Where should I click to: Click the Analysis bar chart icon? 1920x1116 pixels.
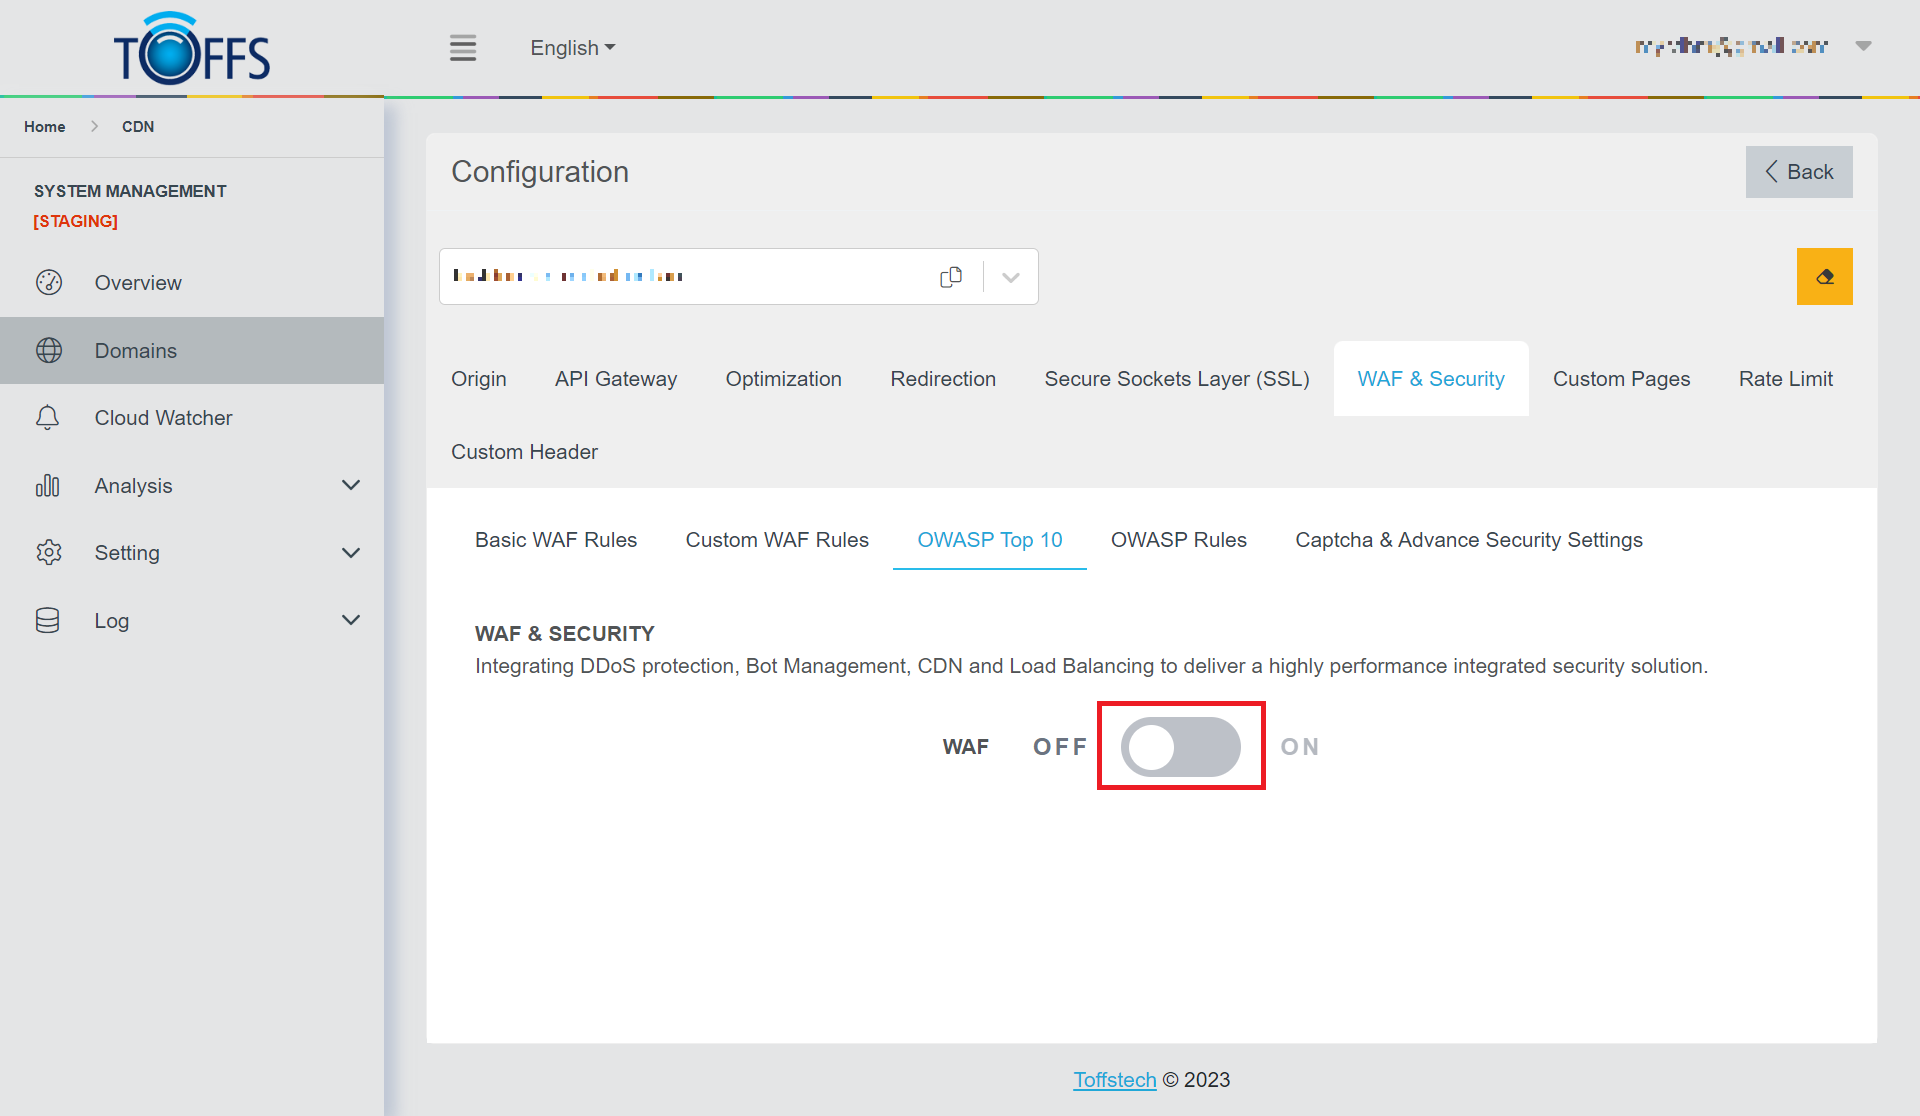click(48, 486)
